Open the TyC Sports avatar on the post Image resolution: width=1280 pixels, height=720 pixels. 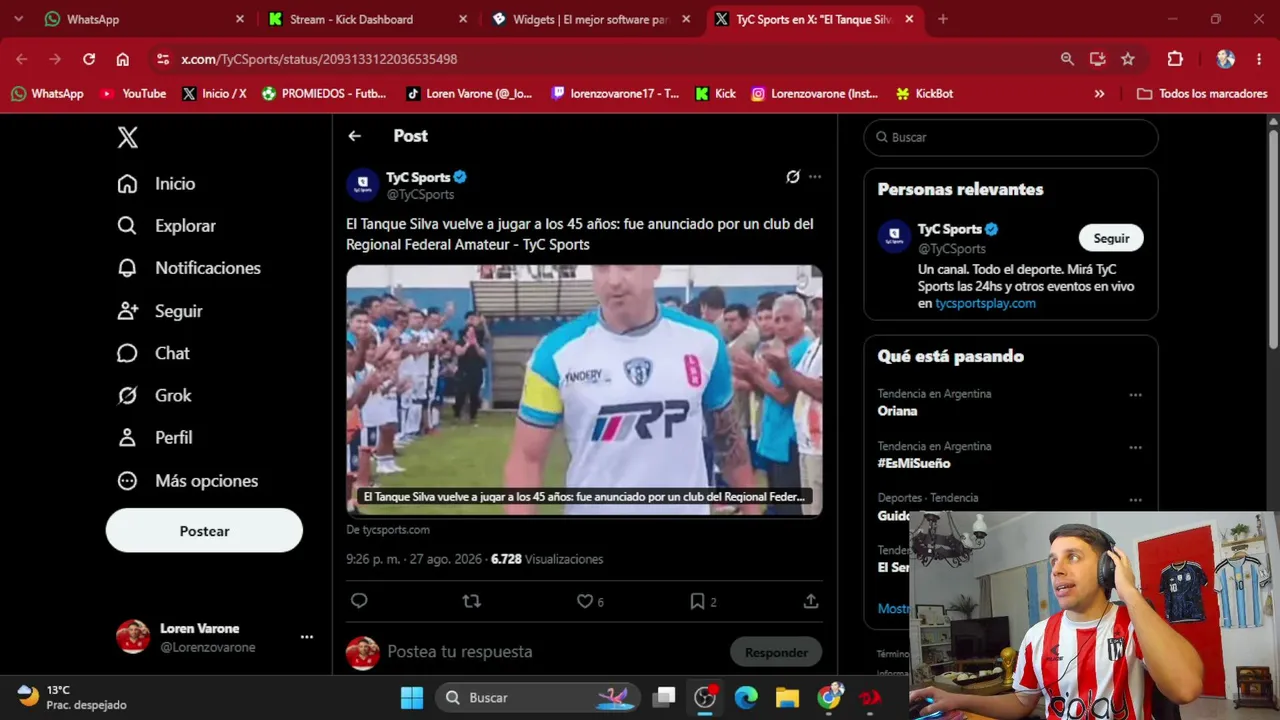tap(363, 185)
